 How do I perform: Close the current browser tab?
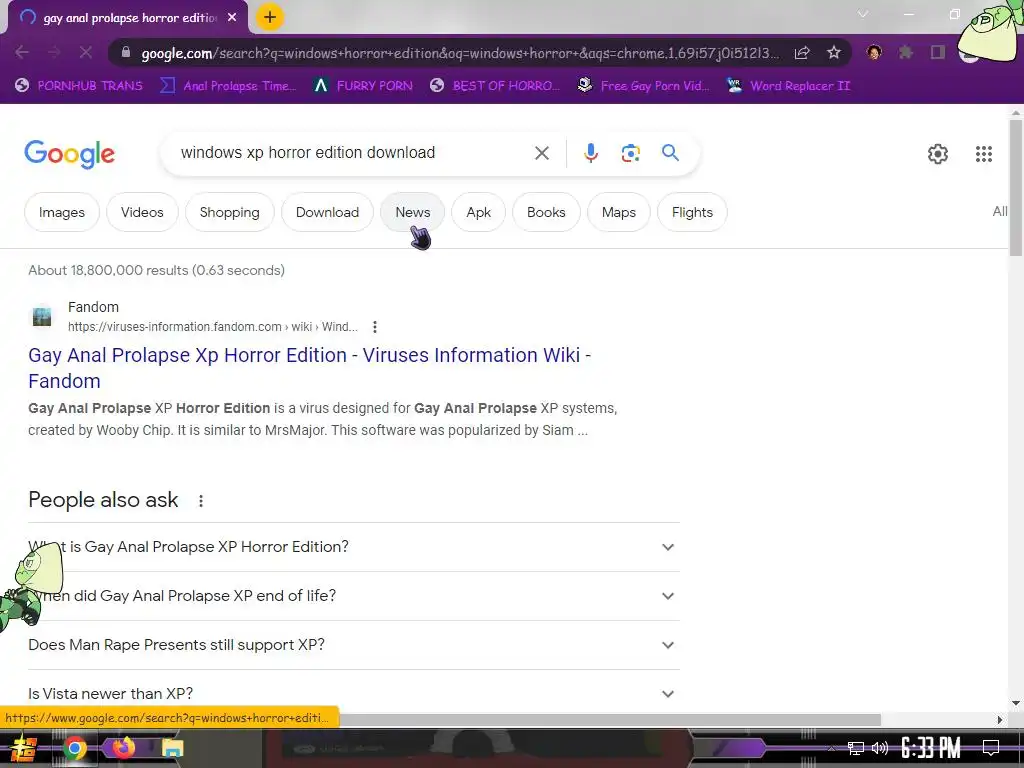pos(232,18)
